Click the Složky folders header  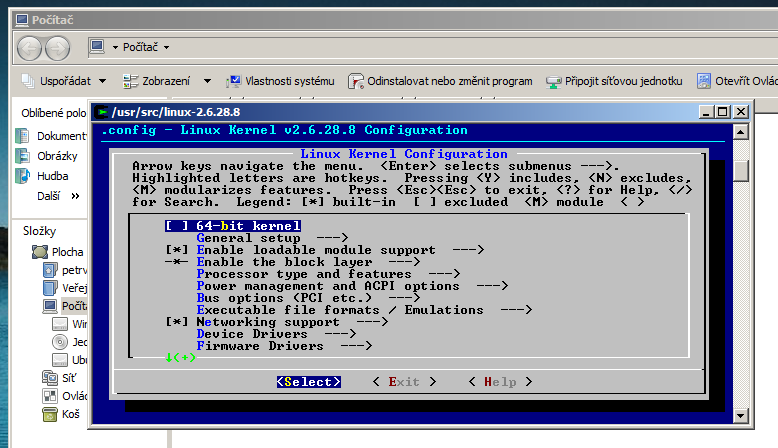click(x=40, y=231)
